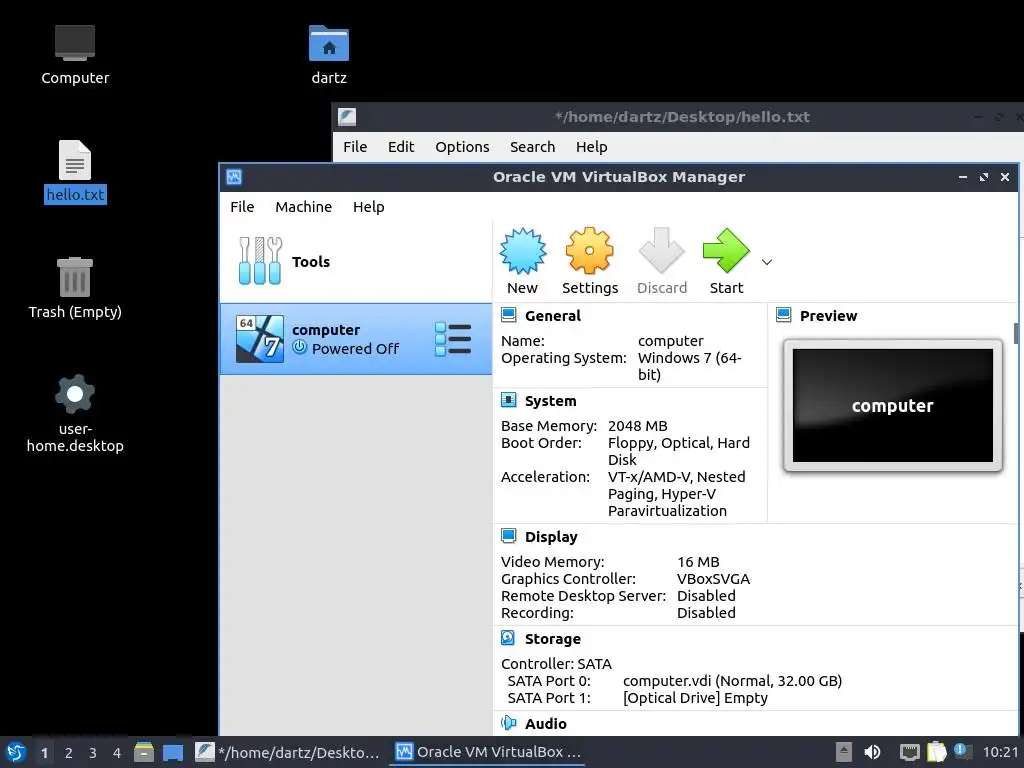
Task: Click the Preview section icon
Action: point(784,315)
